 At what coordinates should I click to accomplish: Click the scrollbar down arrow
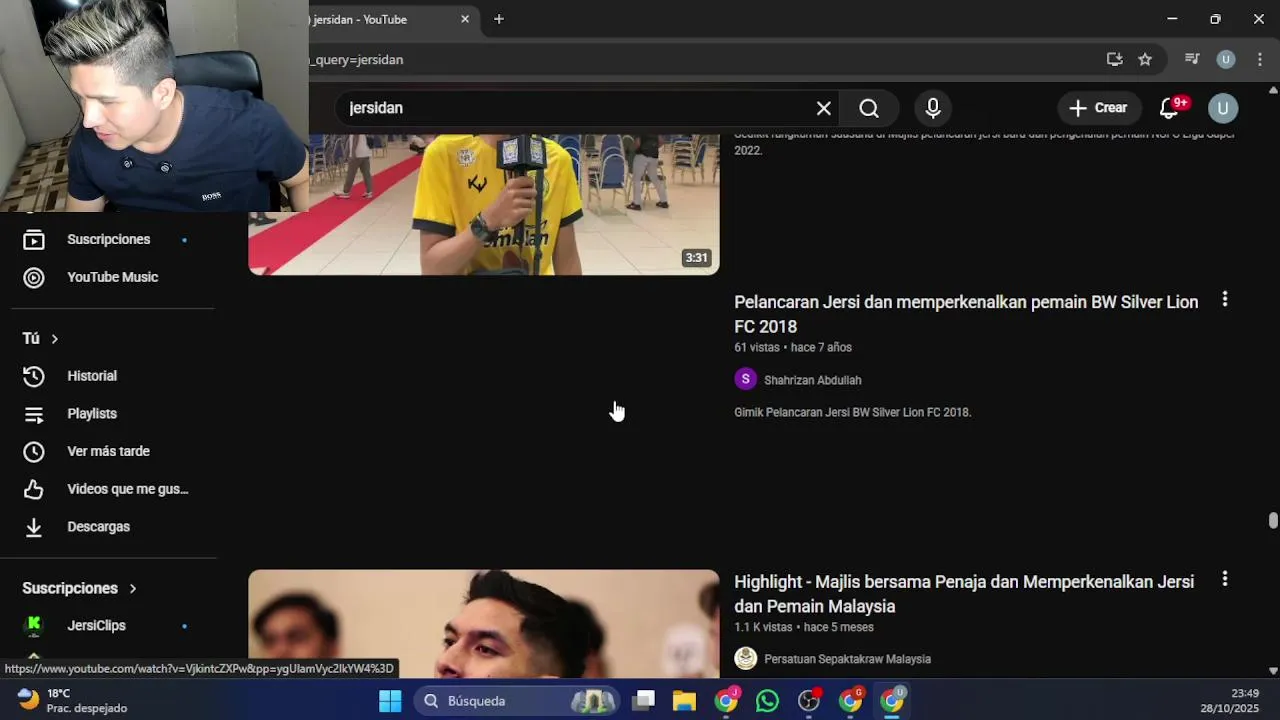pos(1273,671)
